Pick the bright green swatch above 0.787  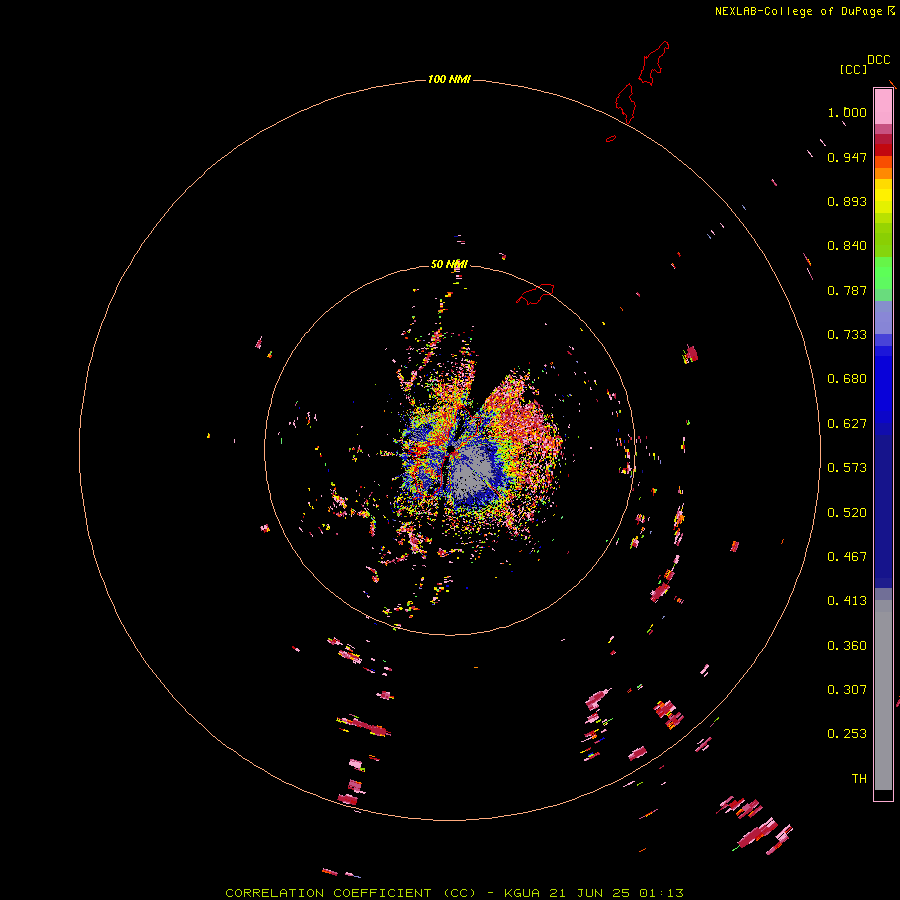pyautogui.click(x=883, y=273)
